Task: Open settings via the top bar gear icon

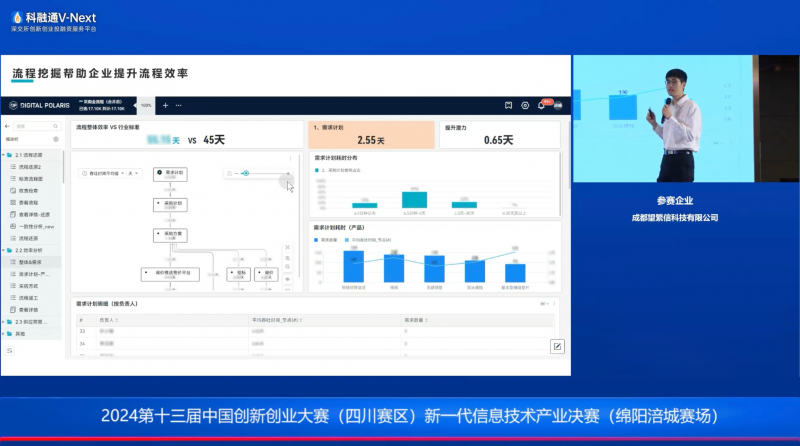Action: tap(525, 106)
